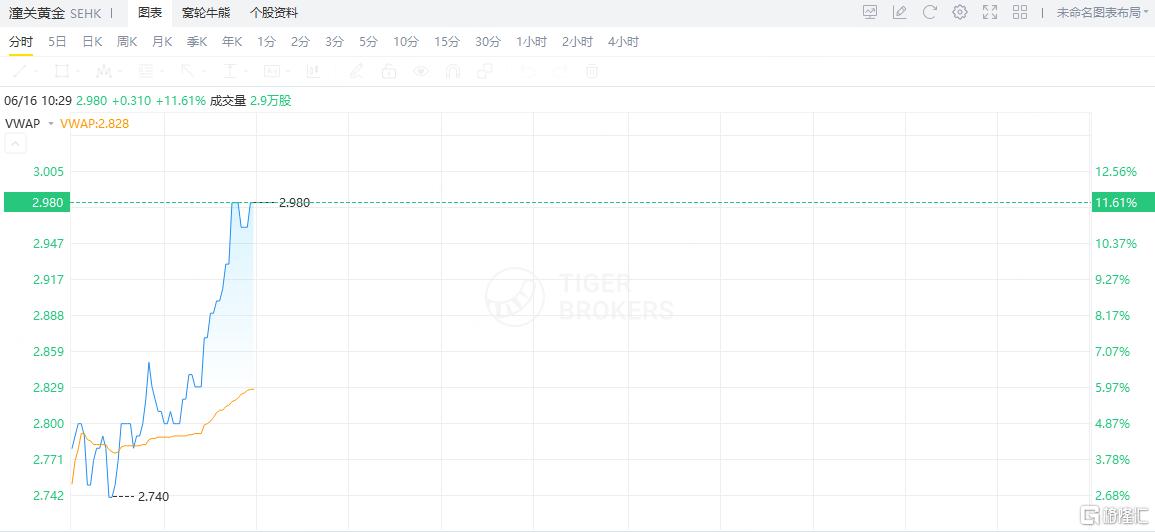The image size is (1155, 532).
Task: Click the chart monitor icon in top toolbar
Action: tap(870, 12)
